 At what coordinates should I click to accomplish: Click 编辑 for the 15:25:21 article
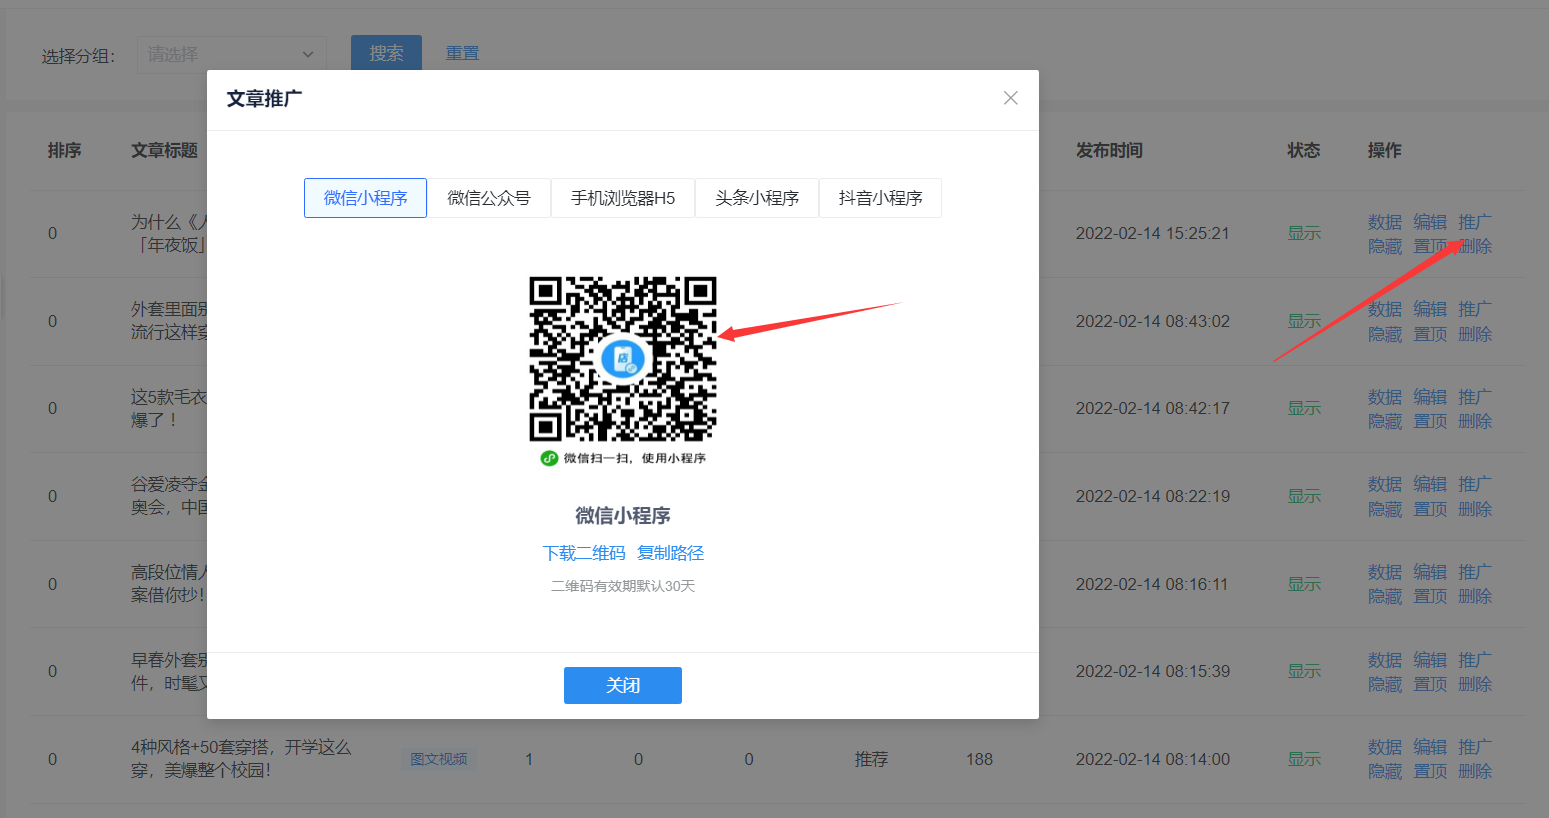tap(1430, 222)
